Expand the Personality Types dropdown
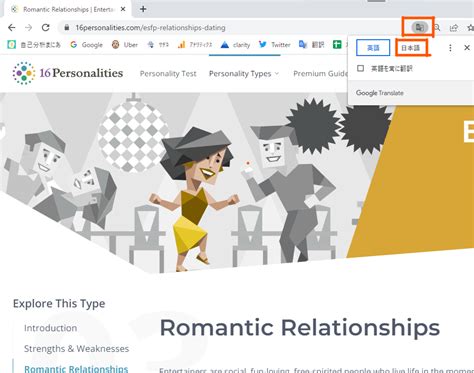Screen dimensions: 474x373 244,74
